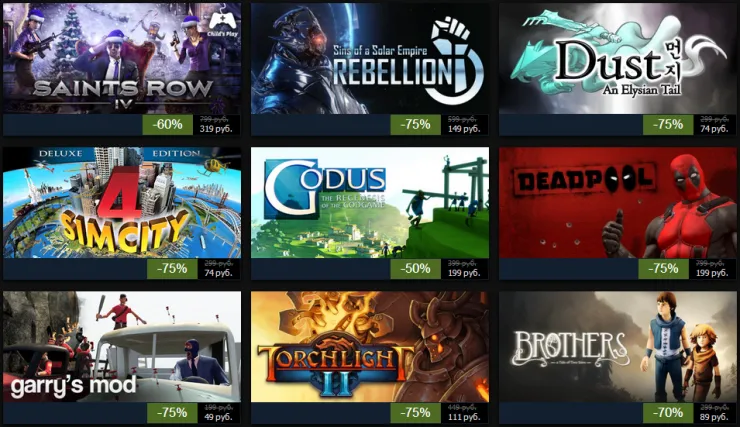Click the 74 руб. price under SimCity 4
The height and width of the screenshot is (427, 740).
[x=218, y=273]
